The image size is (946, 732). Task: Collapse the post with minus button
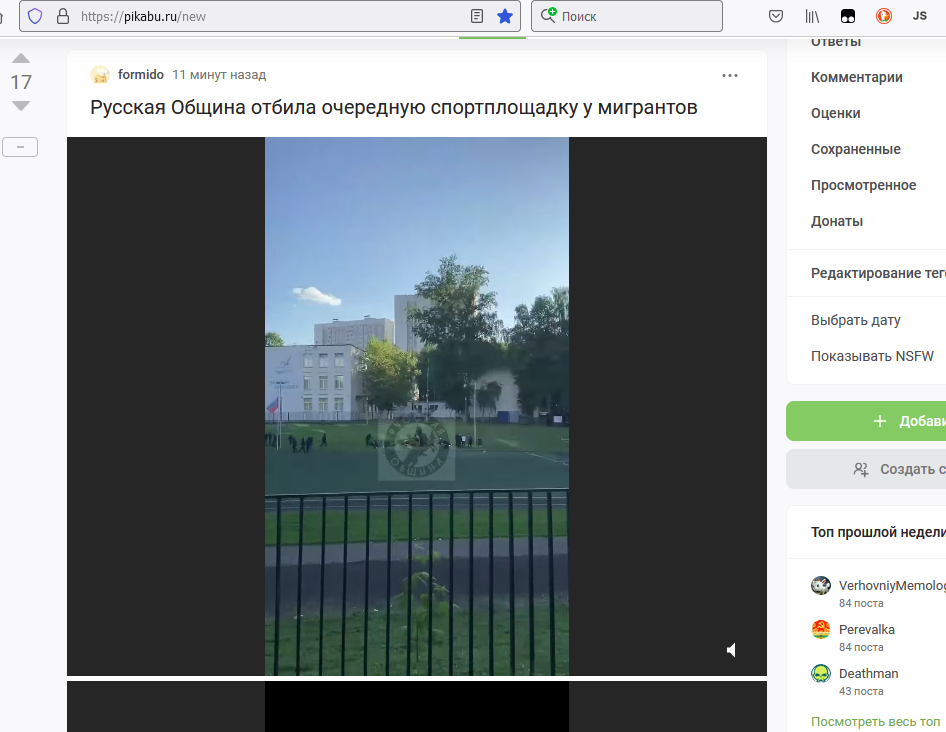point(20,147)
